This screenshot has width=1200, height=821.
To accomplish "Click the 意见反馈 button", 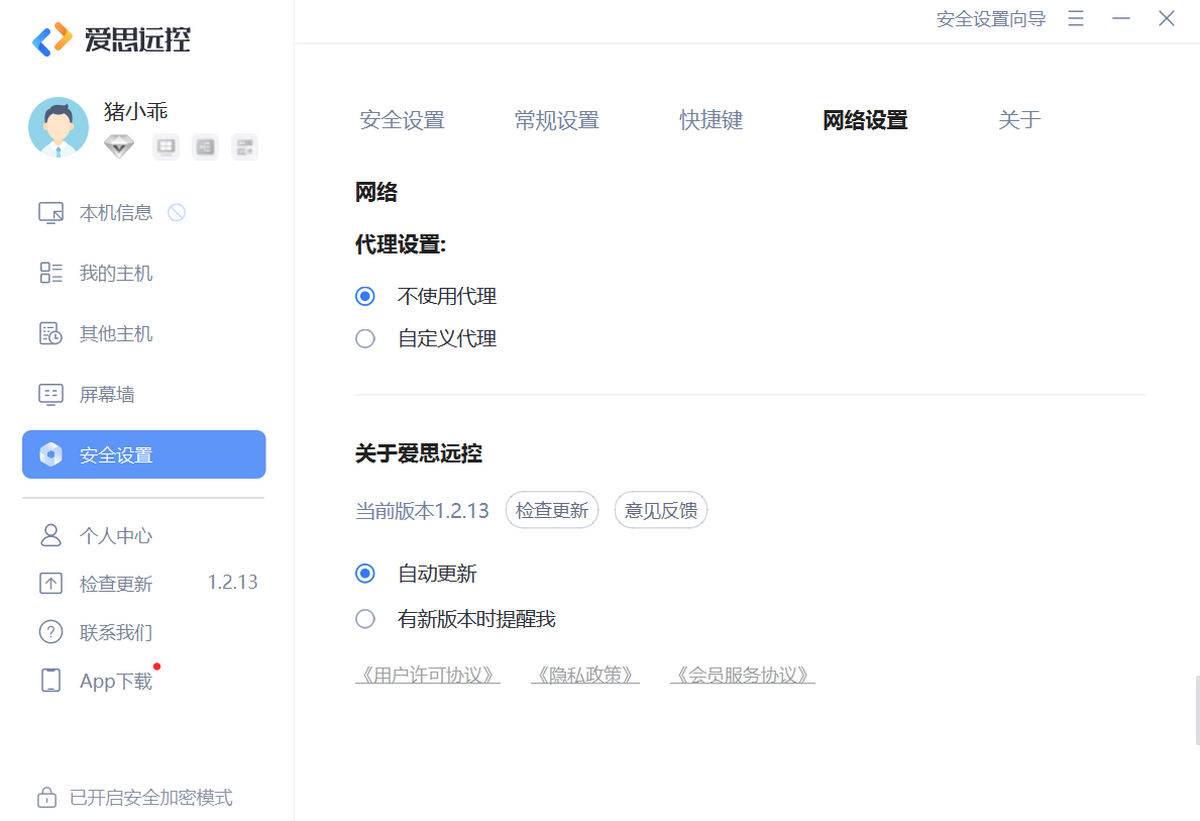I will [660, 511].
